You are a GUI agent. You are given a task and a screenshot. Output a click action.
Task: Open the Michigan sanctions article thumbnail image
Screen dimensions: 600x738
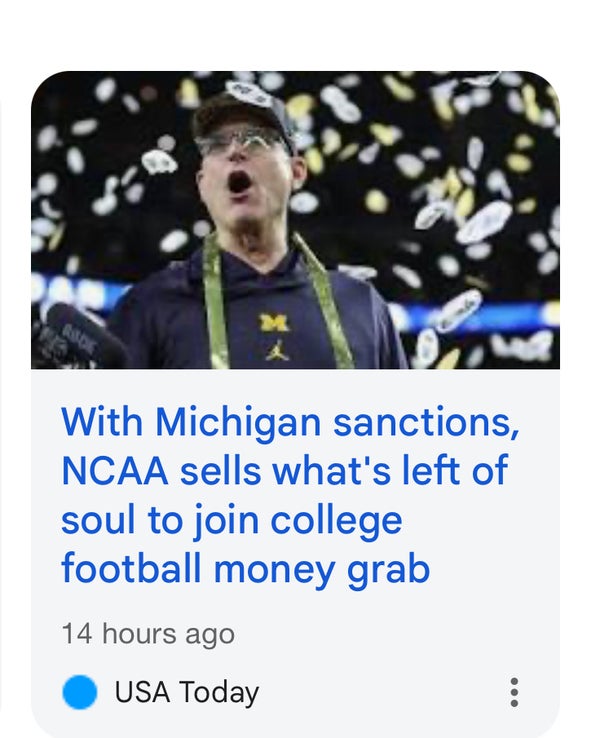(x=295, y=220)
